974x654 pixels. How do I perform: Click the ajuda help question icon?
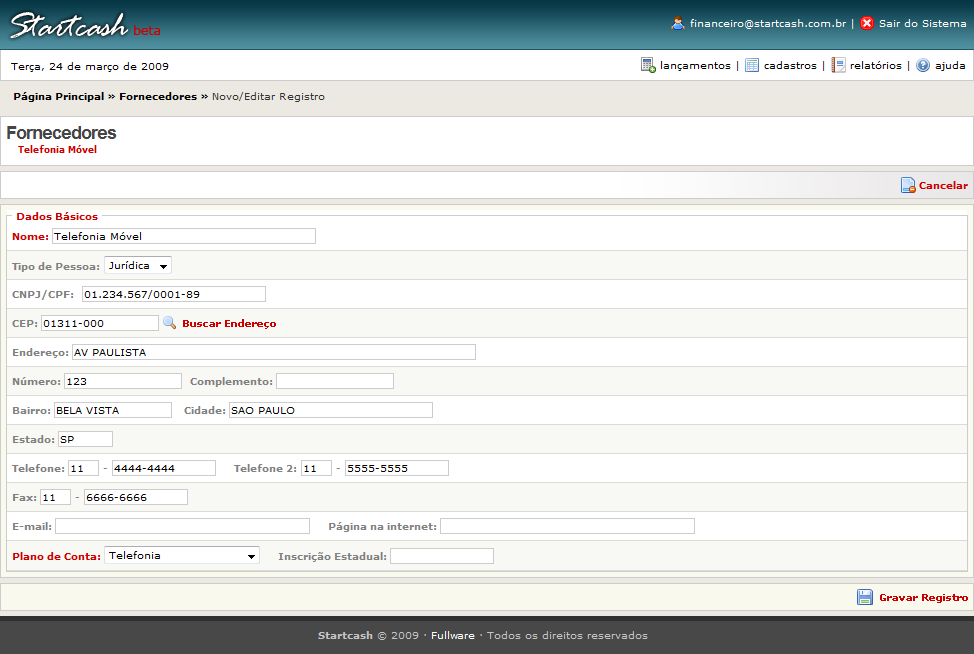point(923,65)
